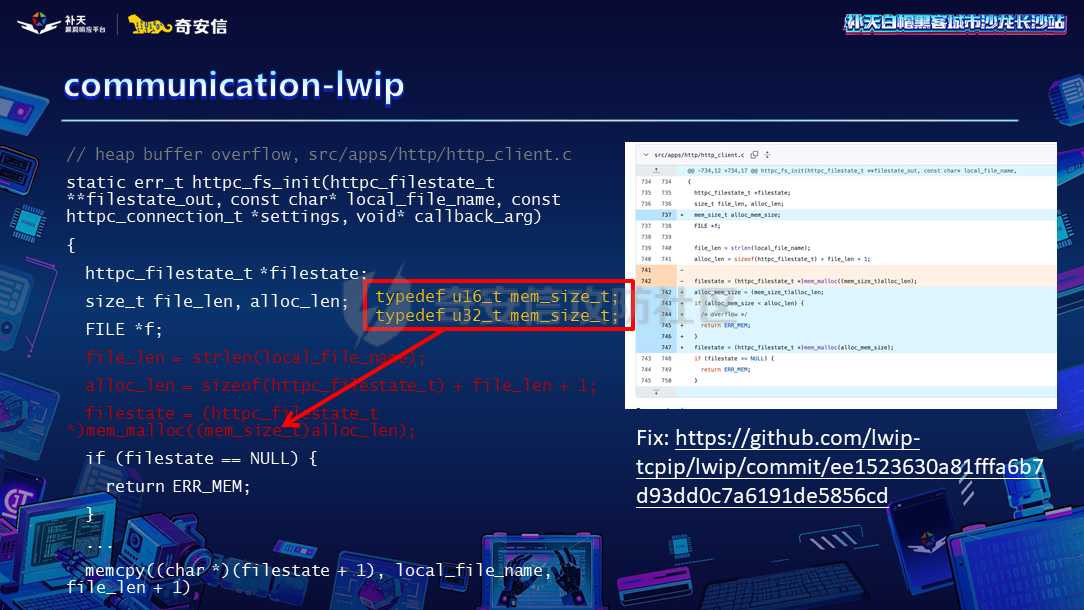Image resolution: width=1084 pixels, height=610 pixels.
Task: Click the neon salon banner in the top right
Action: coord(955,24)
